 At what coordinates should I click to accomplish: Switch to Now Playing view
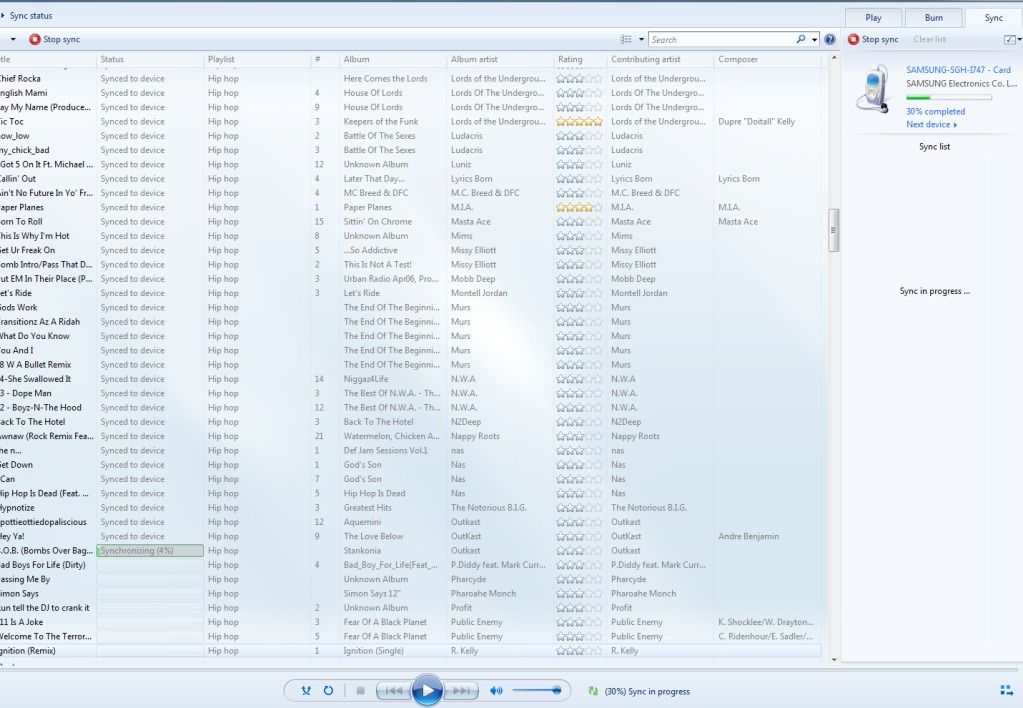[x=1007, y=690]
